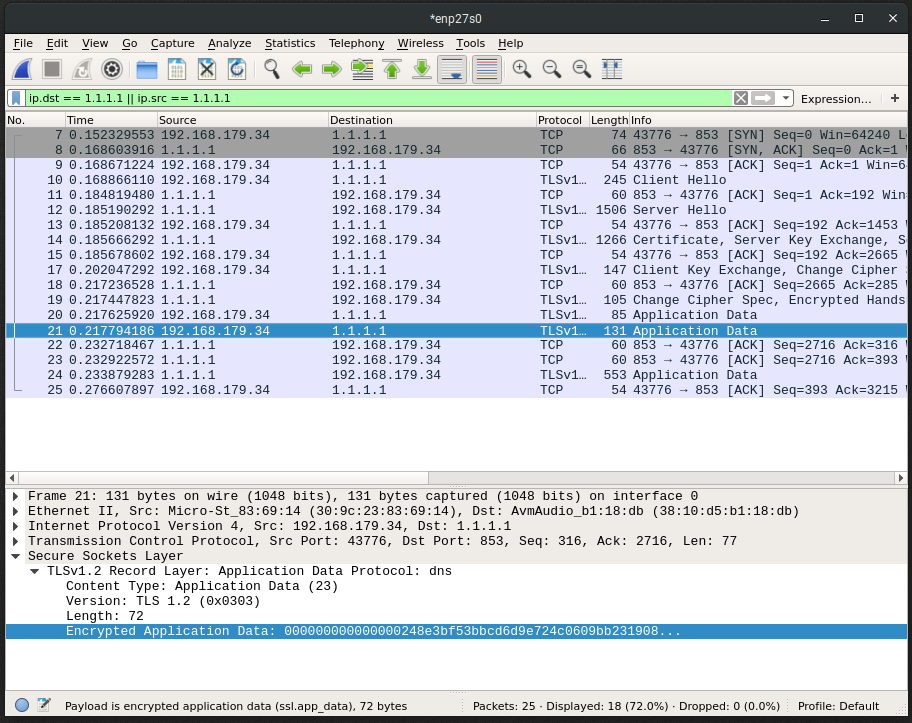Viewport: 912px width, 723px height.
Task: Open filter bookmarks icon
Action: click(x=16, y=98)
